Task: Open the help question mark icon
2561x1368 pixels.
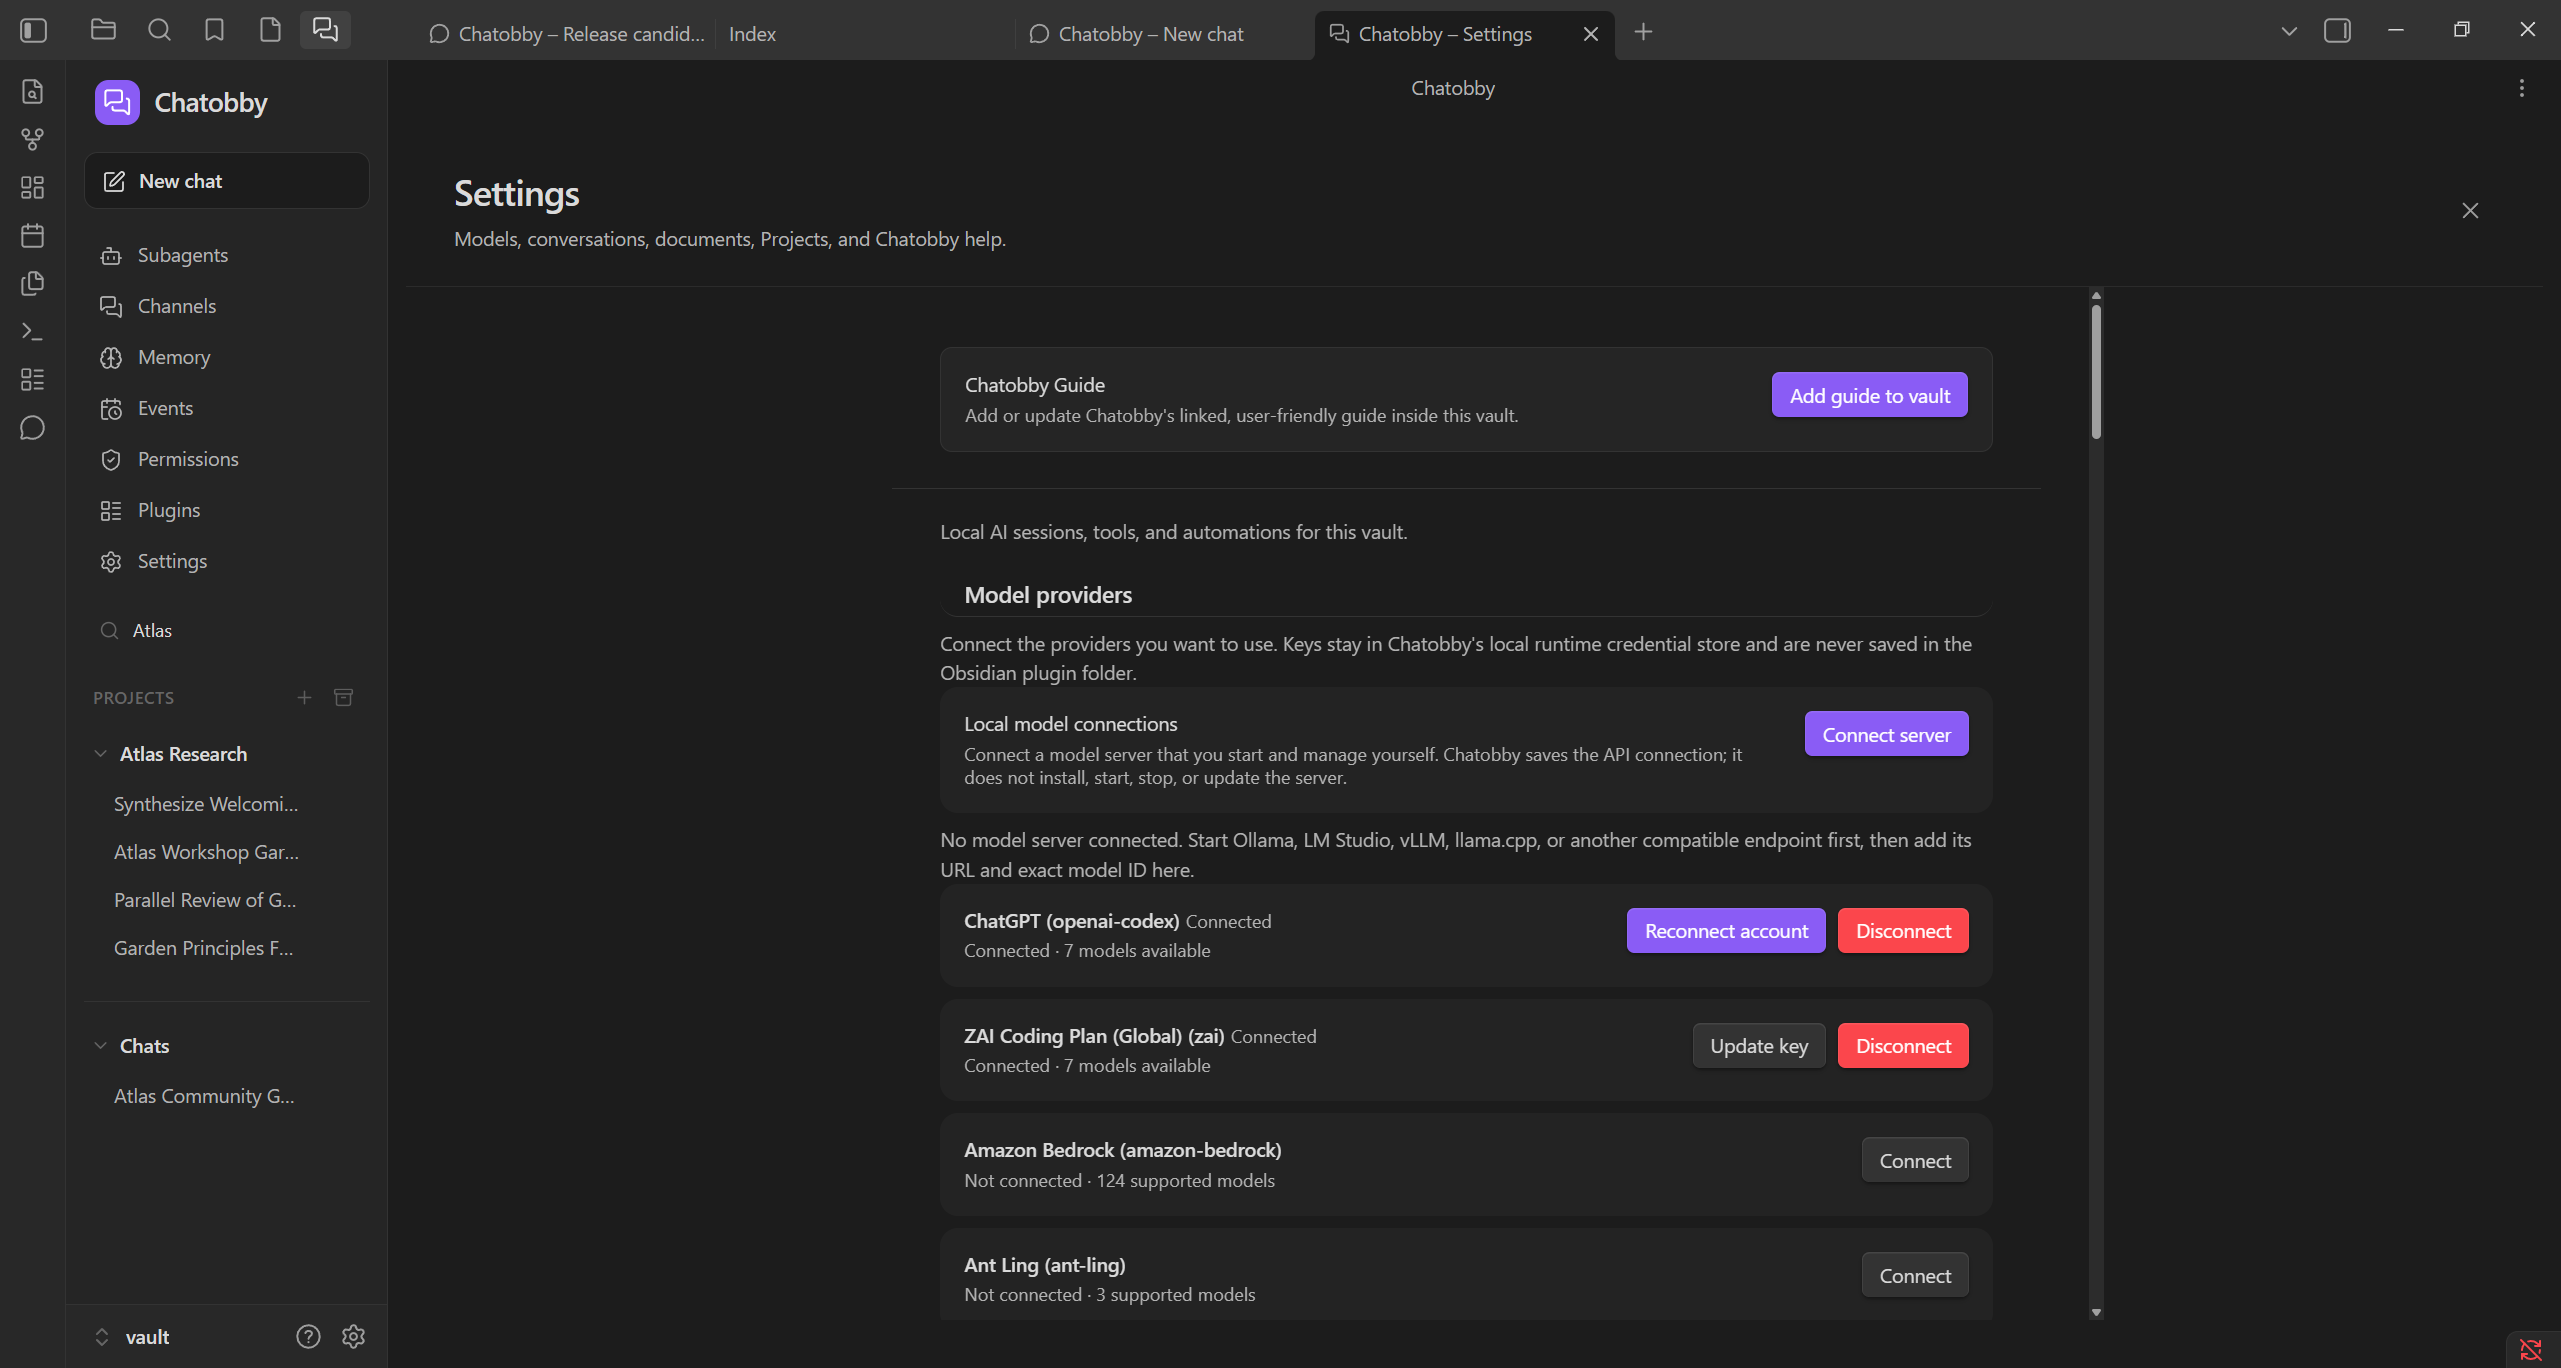Action: [x=308, y=1336]
